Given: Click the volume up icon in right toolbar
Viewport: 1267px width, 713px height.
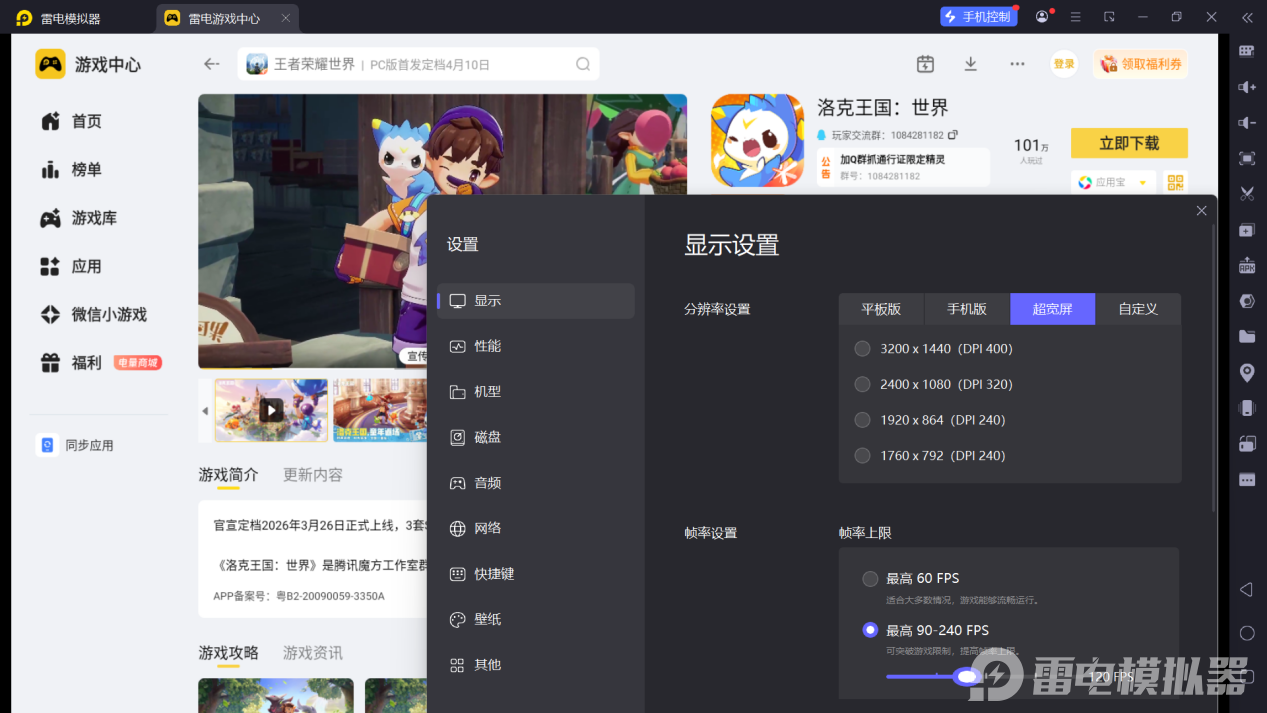Looking at the screenshot, I should pyautogui.click(x=1247, y=87).
